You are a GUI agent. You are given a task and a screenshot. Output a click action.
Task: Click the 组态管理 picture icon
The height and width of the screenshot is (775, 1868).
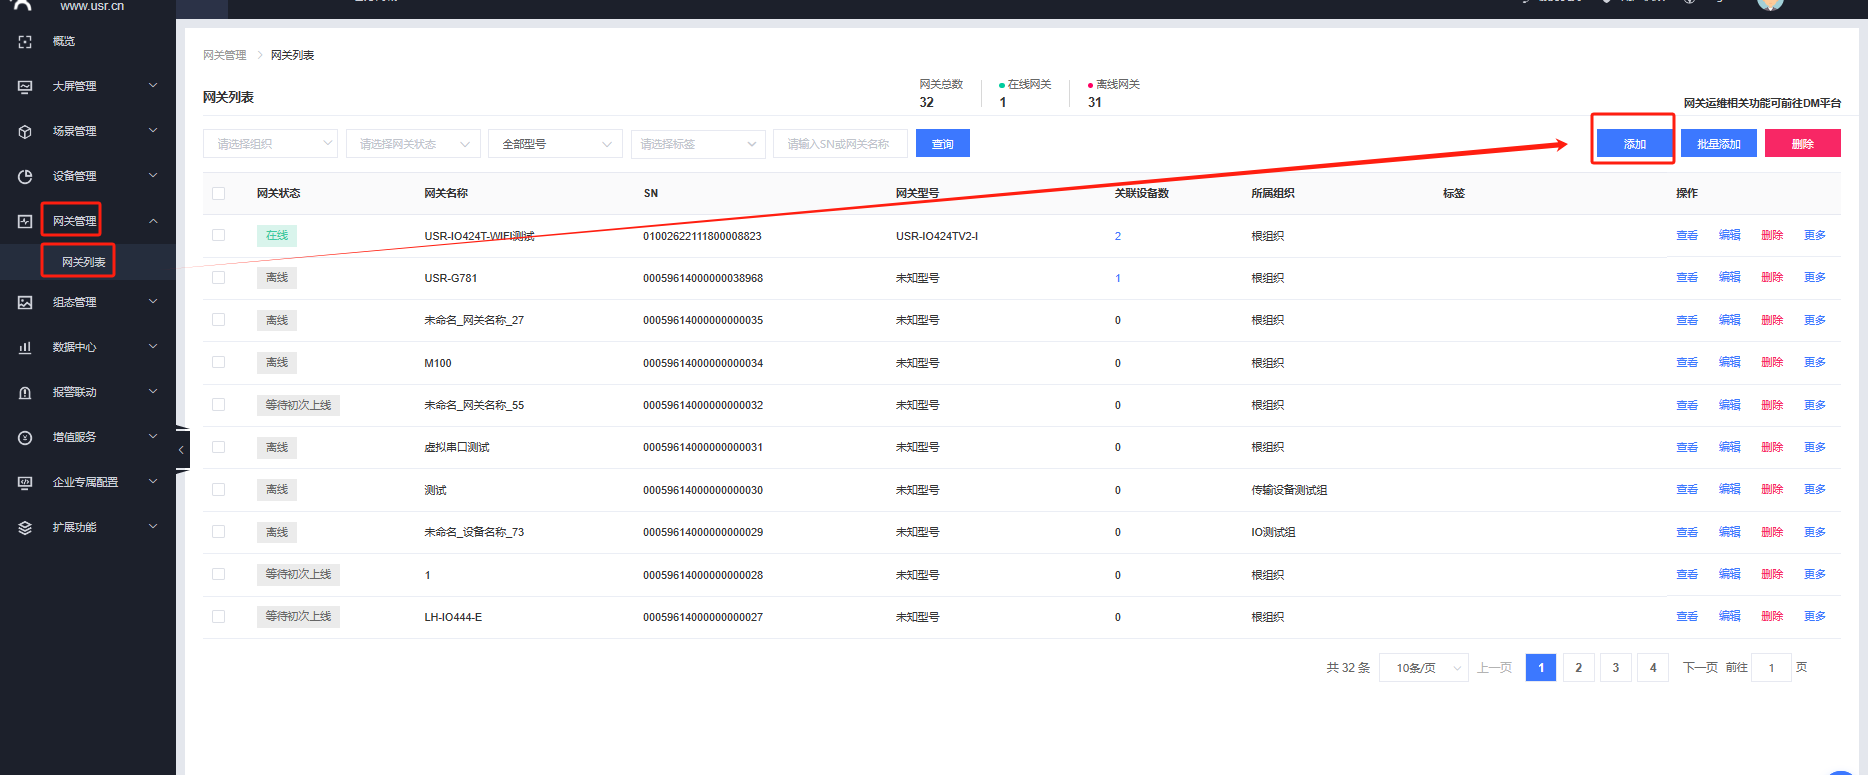[25, 302]
